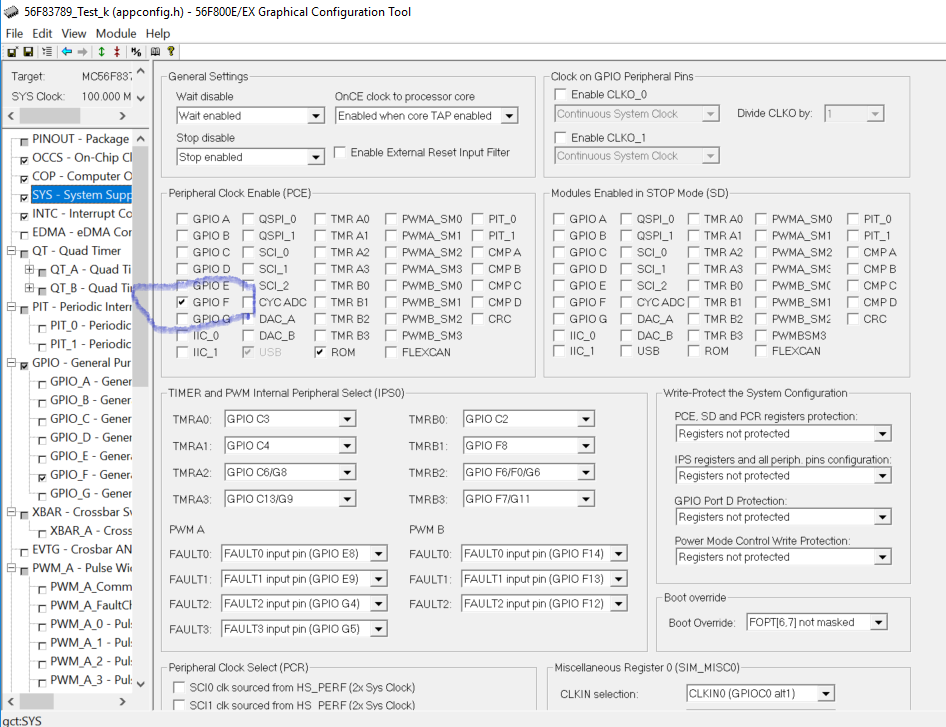Screen dimensions: 946x727
Task: Open the book documentation icon
Action: 155,52
